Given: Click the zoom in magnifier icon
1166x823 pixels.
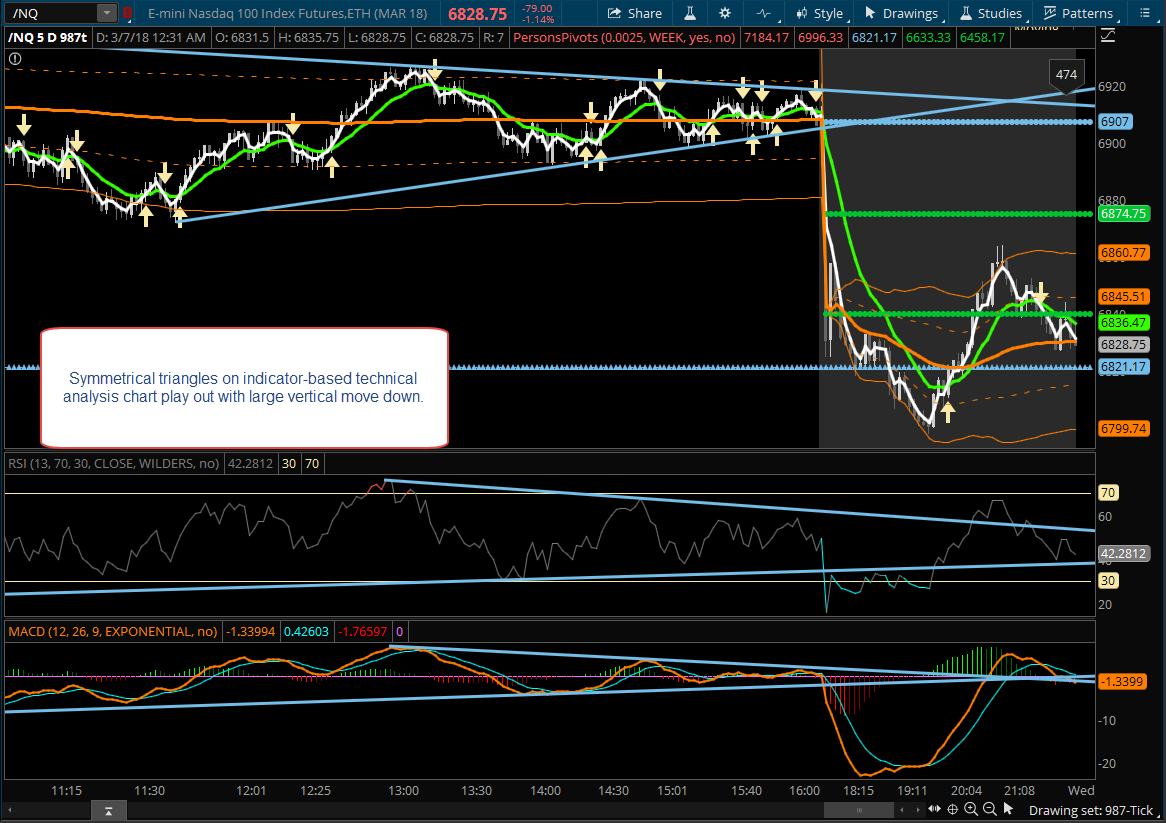Looking at the screenshot, I should pyautogui.click(x=971, y=810).
